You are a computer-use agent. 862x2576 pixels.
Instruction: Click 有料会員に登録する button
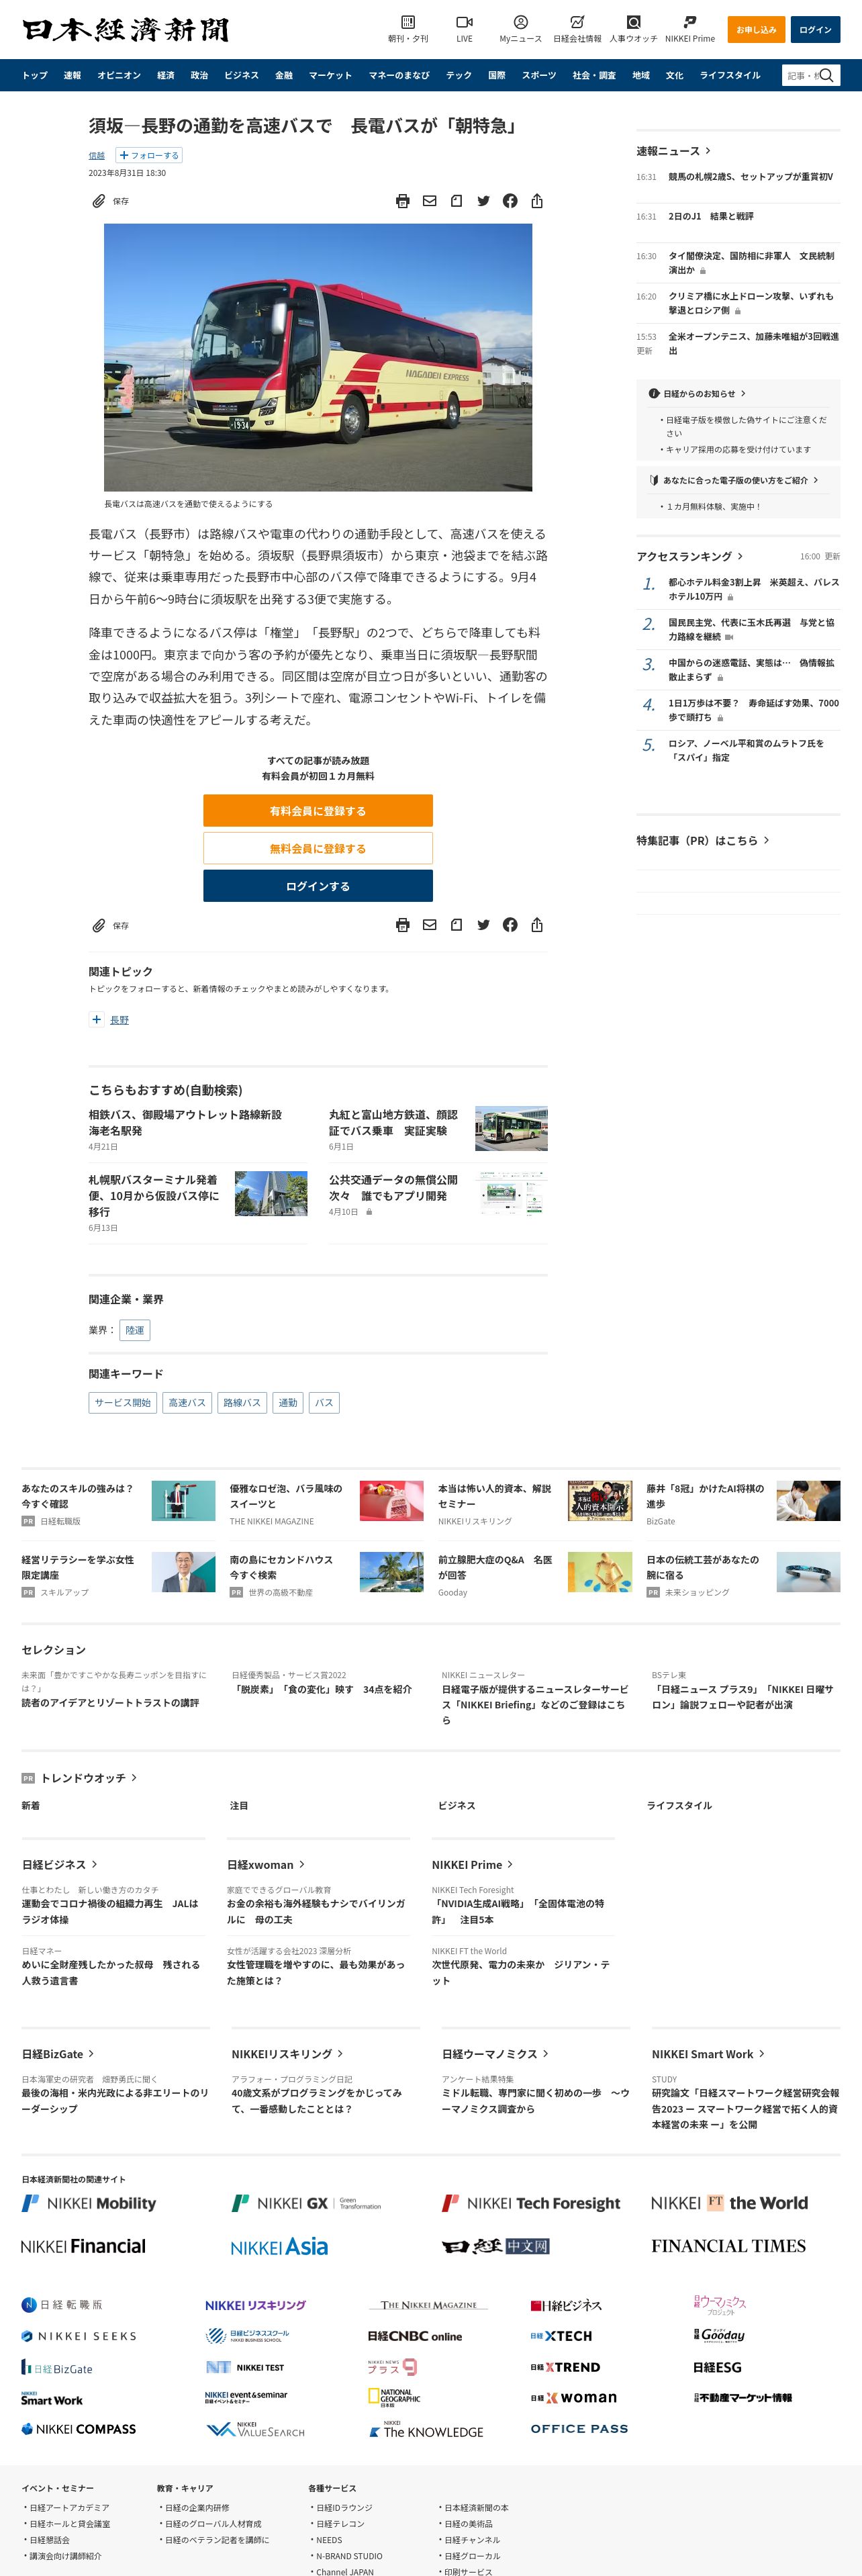[318, 810]
